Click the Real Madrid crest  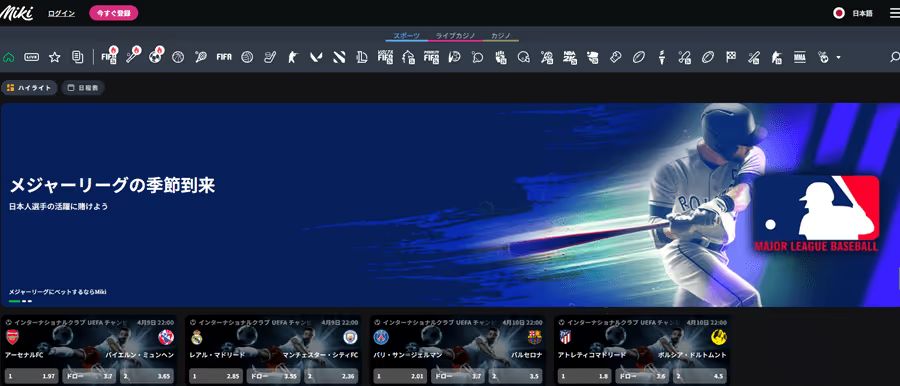pos(197,337)
